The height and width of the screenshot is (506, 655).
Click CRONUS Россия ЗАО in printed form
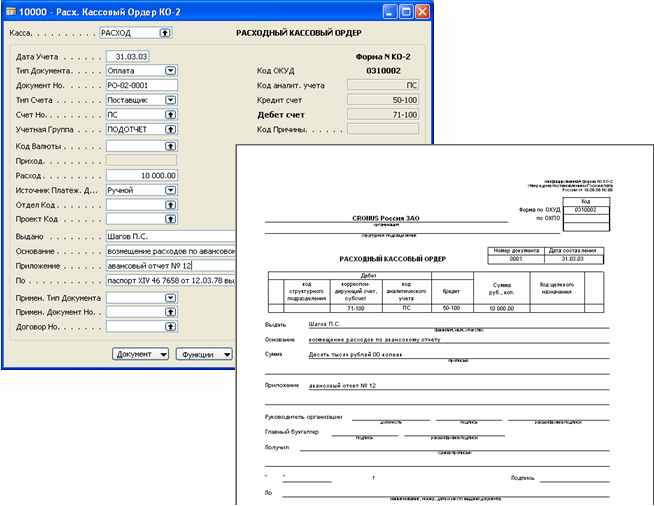386,218
